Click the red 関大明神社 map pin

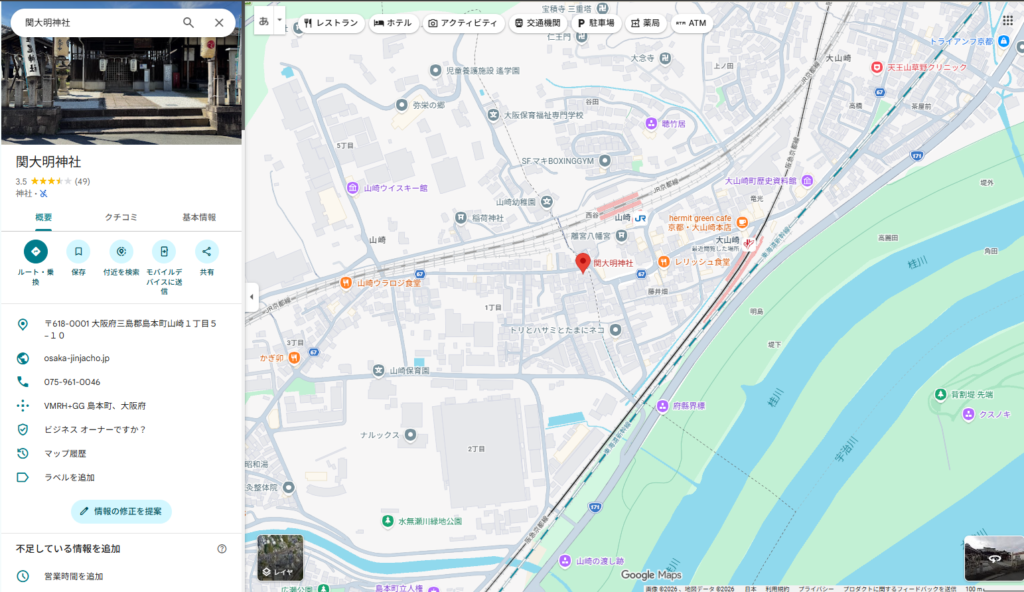[583, 262]
